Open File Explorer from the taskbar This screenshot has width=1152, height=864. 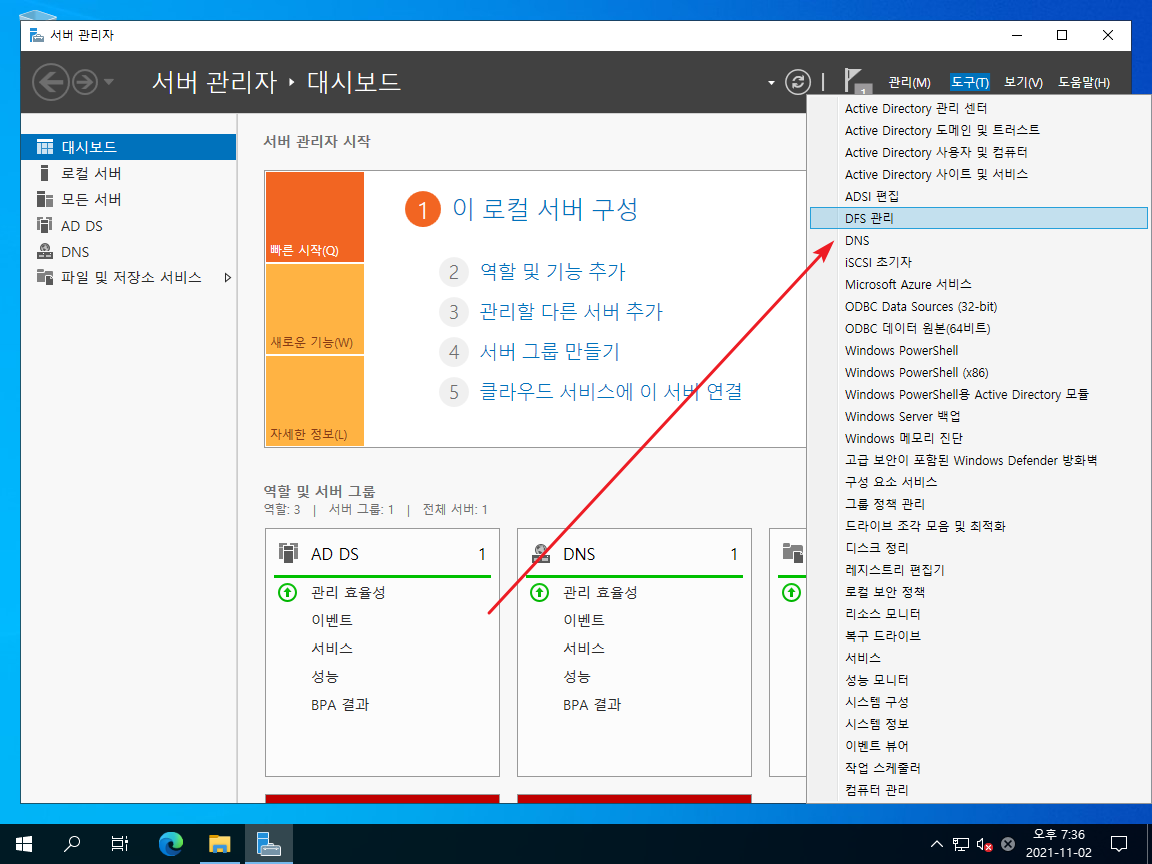220,843
